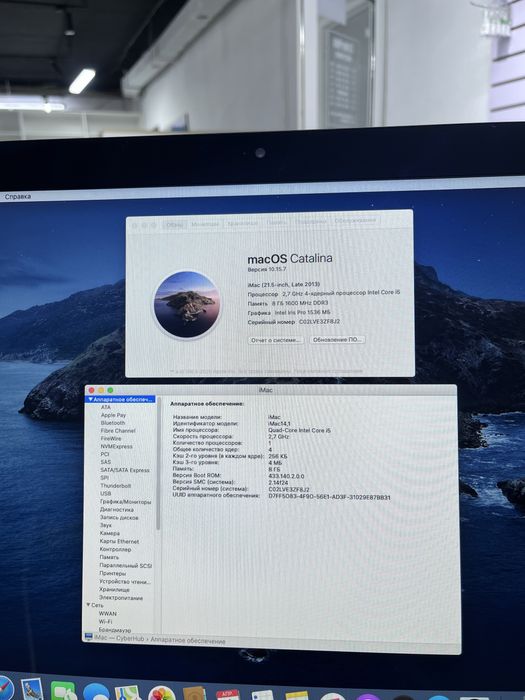Viewport: 525px width, 700px height.
Task: Select Камера in the sidebar
Action: 109,533
